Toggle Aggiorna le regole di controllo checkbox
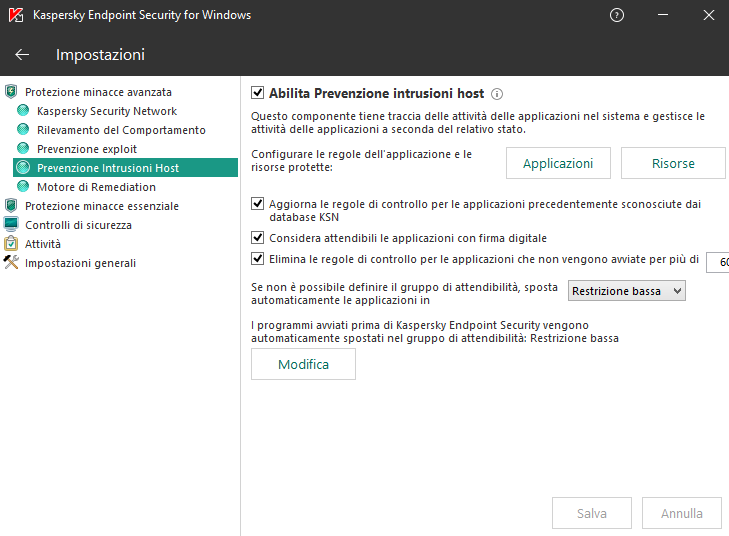 point(258,204)
